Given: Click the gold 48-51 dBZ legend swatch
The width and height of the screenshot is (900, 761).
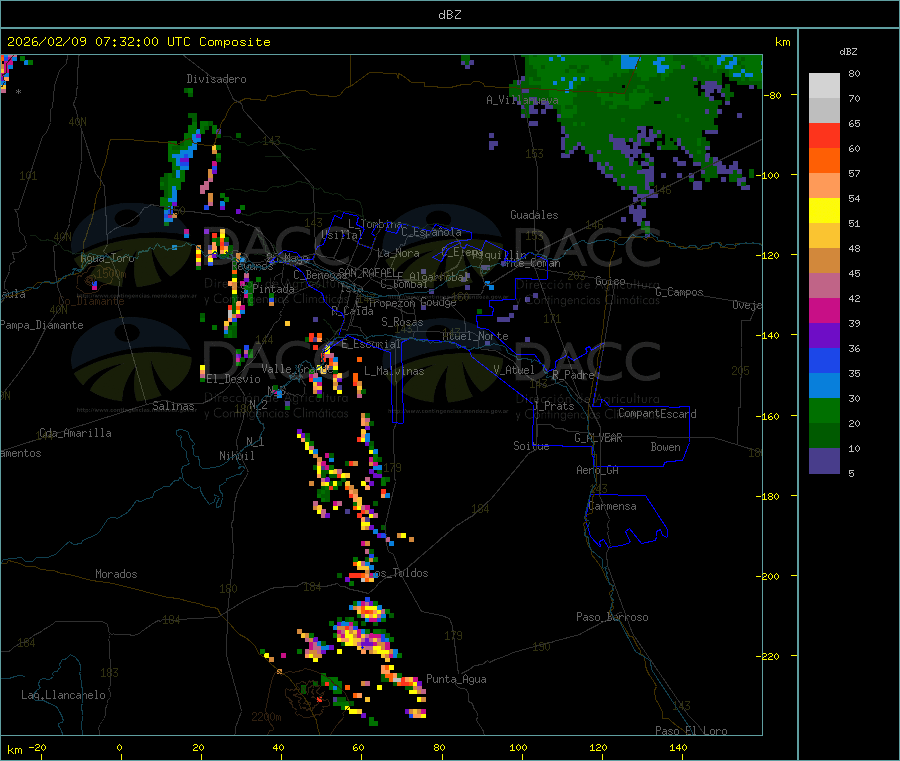Looking at the screenshot, I should (x=824, y=236).
